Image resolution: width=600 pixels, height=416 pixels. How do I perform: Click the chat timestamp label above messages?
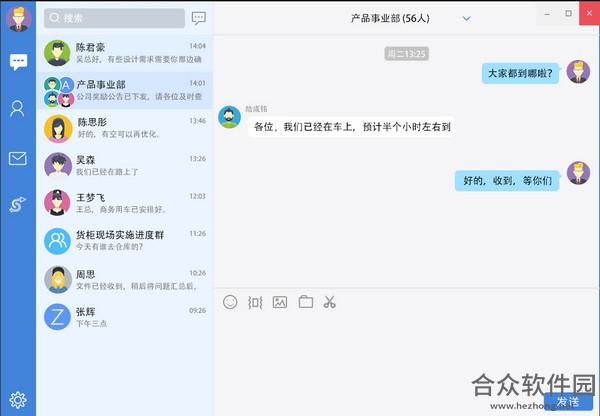pos(406,54)
